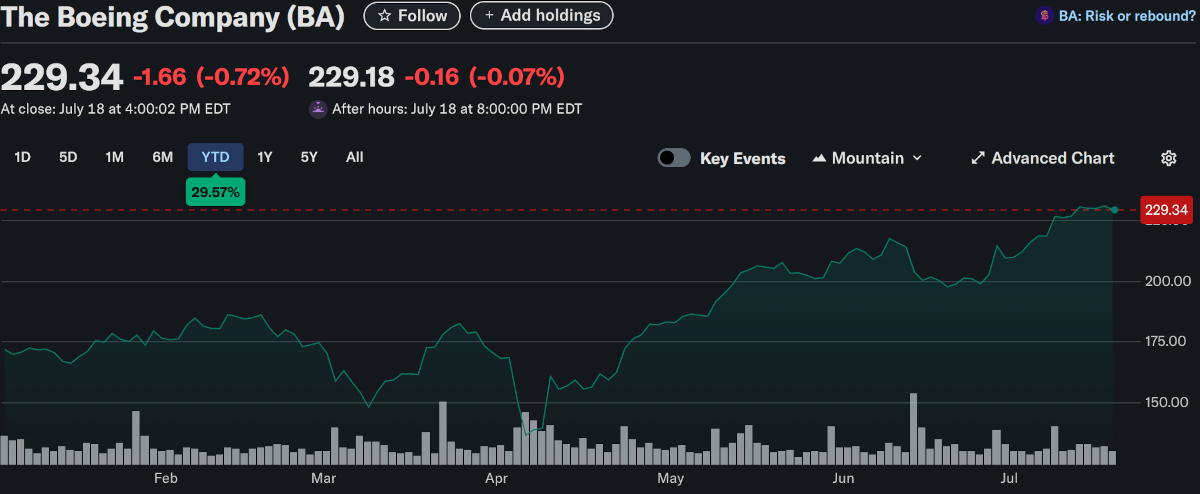This screenshot has width=1200, height=494.
Task: Click the After hours: July 18 timestamp text
Action: [x=457, y=108]
